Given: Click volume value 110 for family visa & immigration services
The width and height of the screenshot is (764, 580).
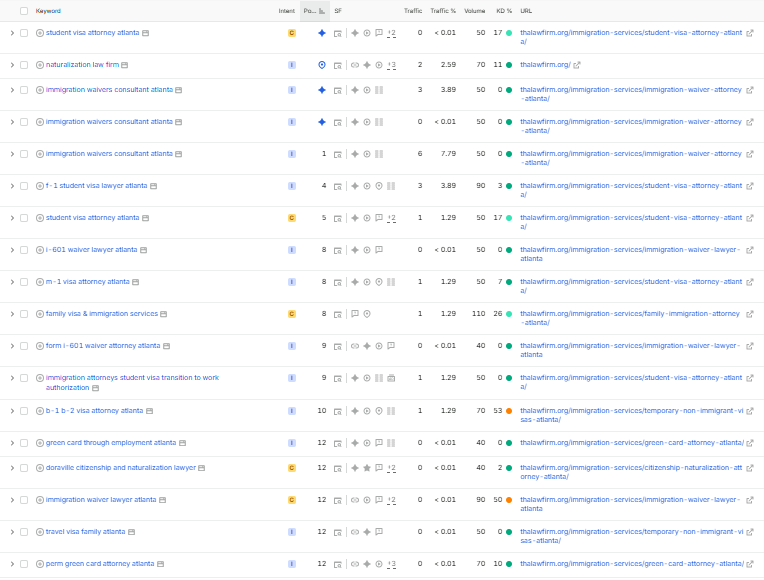Looking at the screenshot, I should (x=478, y=314).
